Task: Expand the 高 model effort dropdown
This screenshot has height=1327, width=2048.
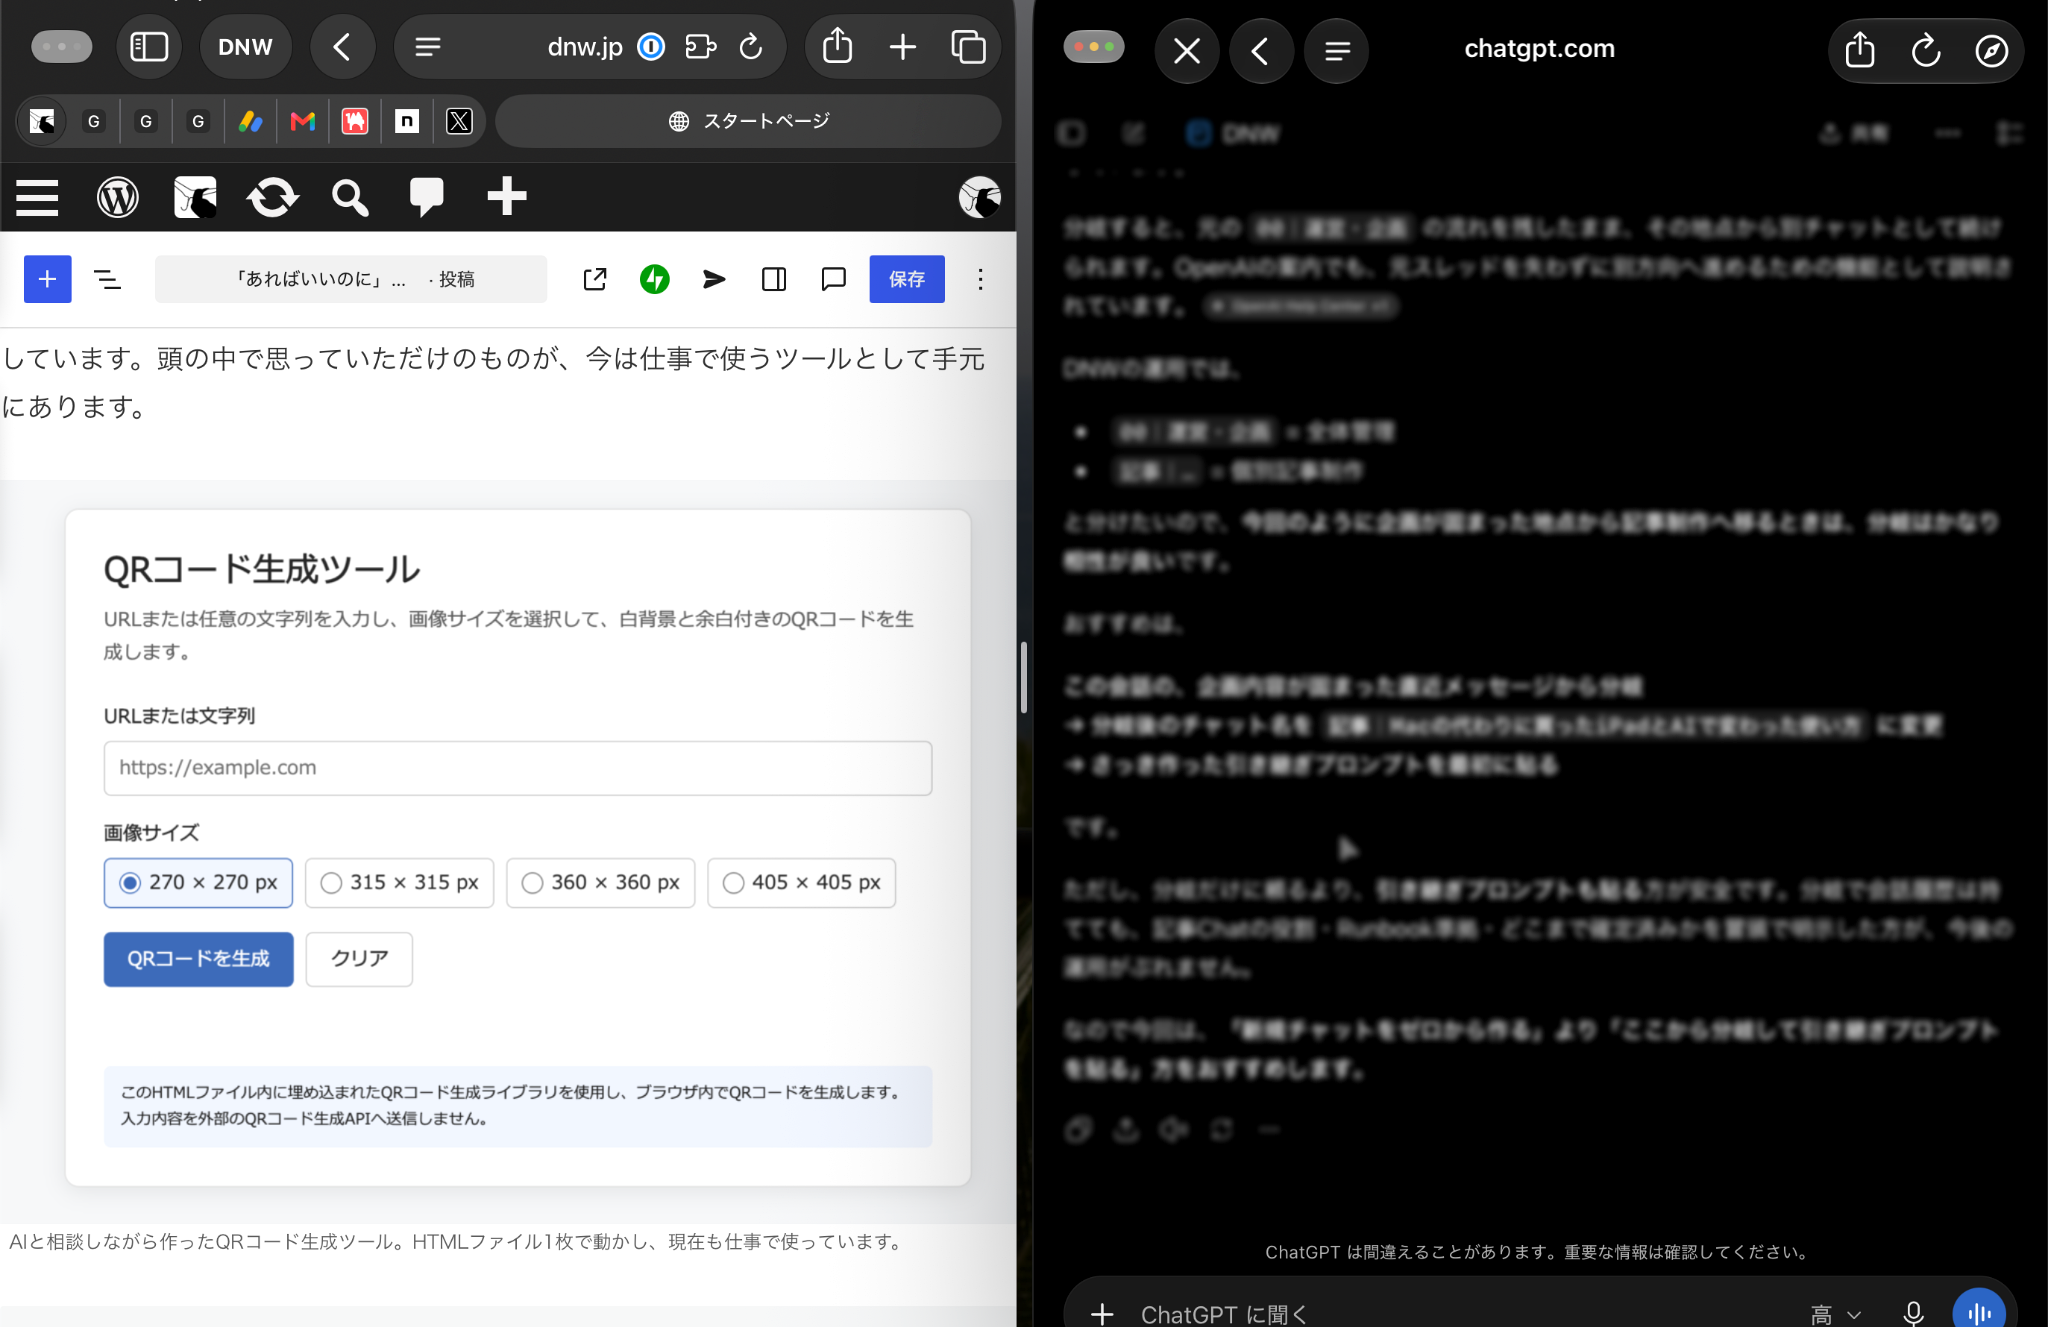Action: tap(1836, 1313)
